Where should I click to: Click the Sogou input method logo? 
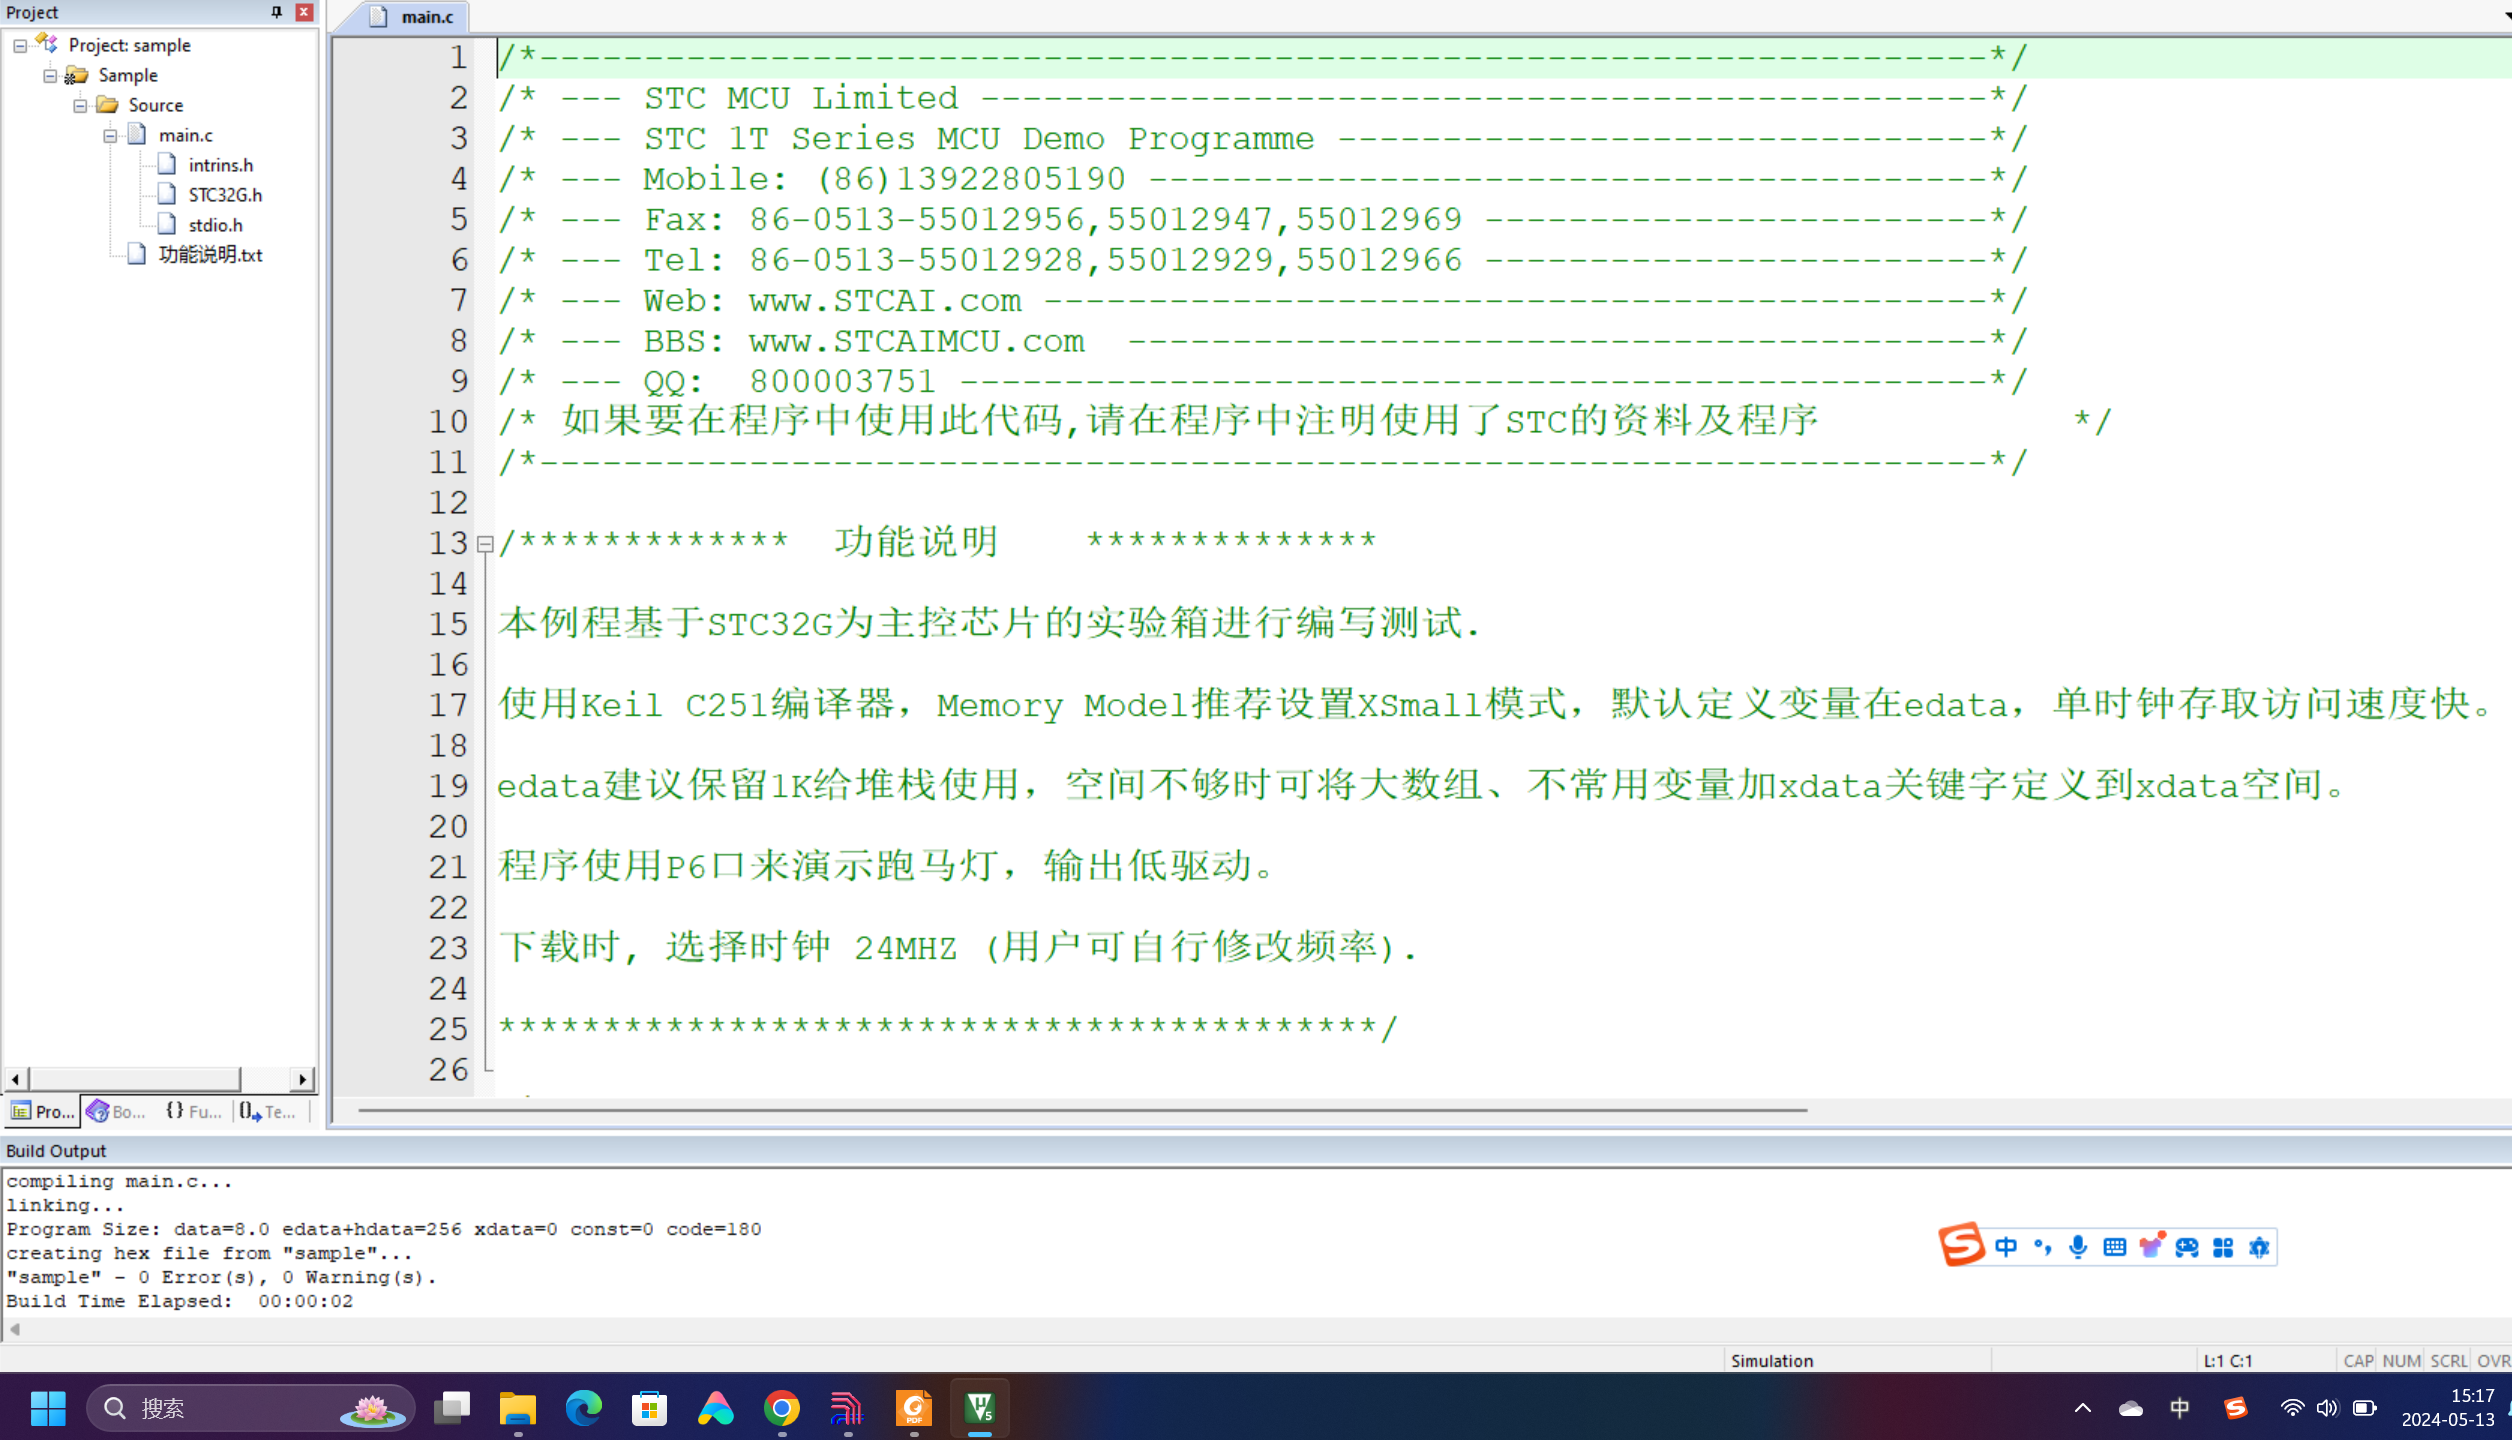[x=1961, y=1245]
